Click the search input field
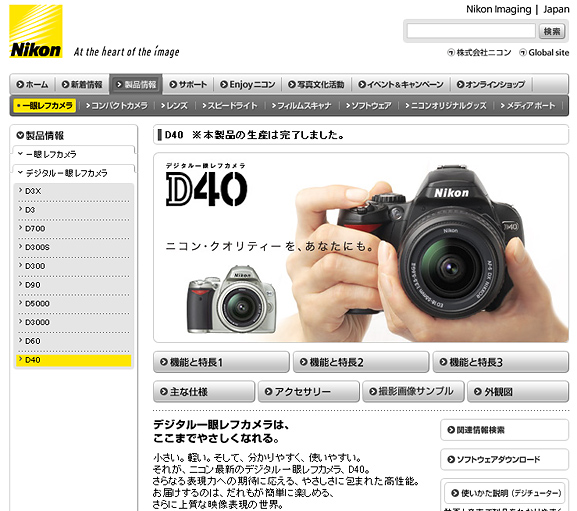Image resolution: width=577 pixels, height=511 pixels. [x=471, y=31]
